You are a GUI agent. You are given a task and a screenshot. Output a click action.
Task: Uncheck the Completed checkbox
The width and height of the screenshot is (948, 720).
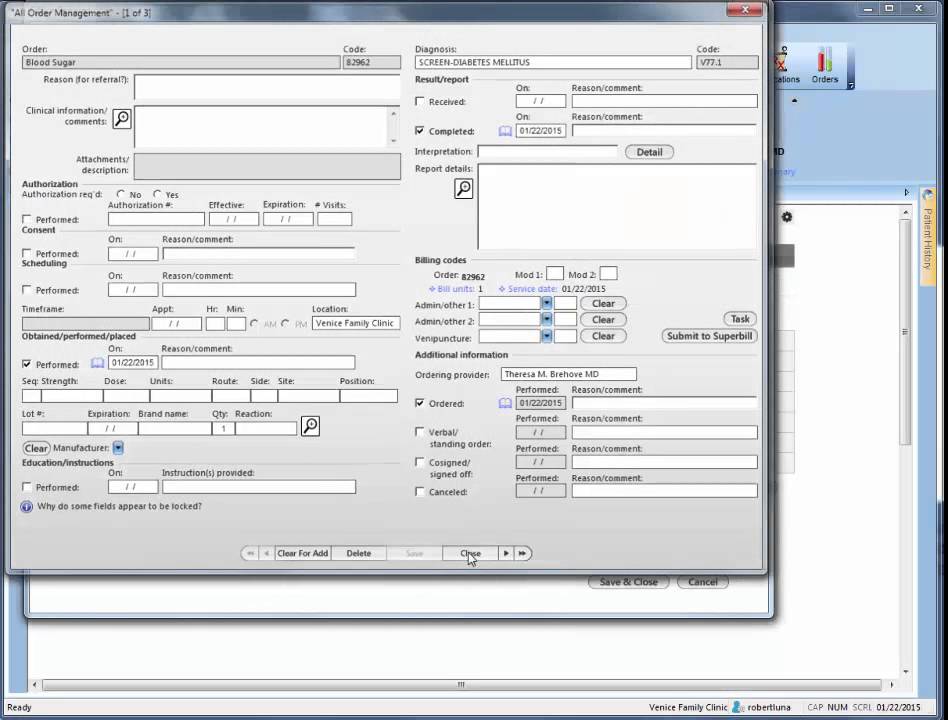click(420, 131)
